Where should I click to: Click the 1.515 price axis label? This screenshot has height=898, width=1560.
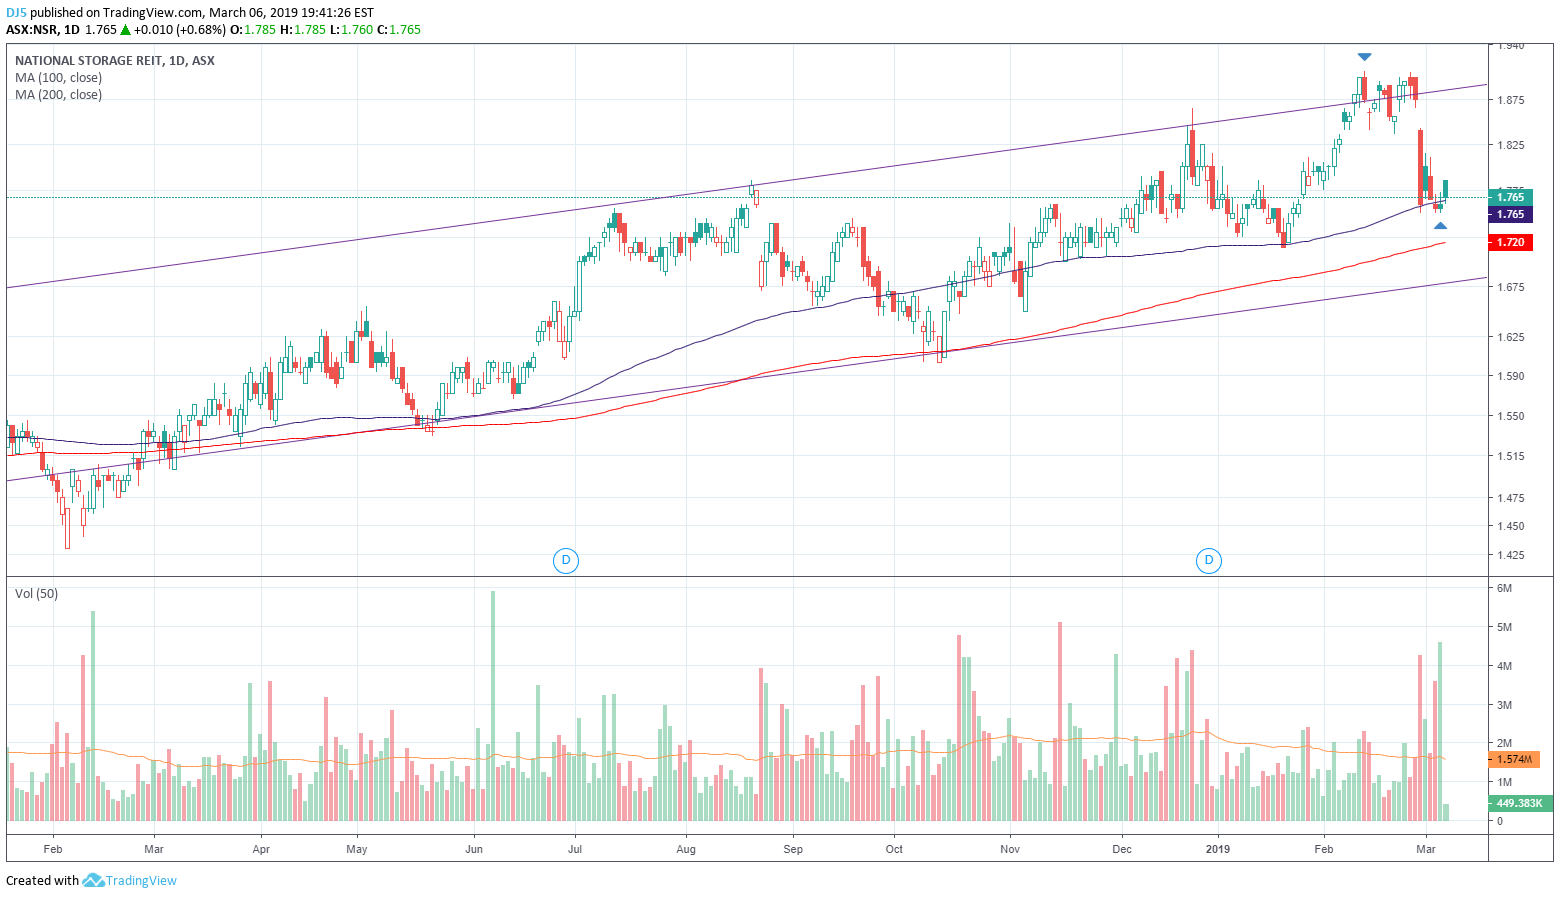point(1510,456)
